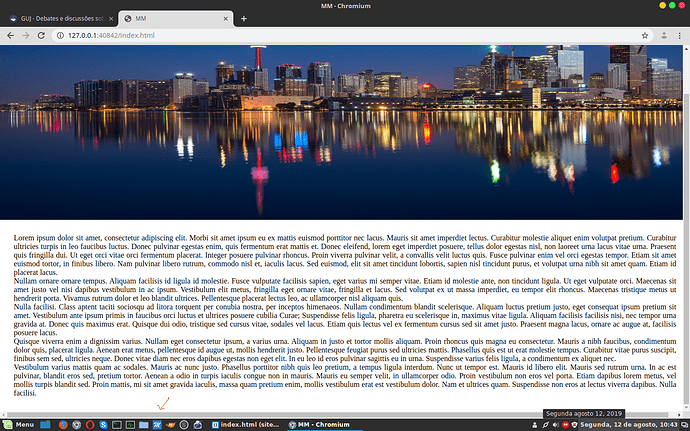This screenshot has height=431, width=690.
Task: Click the volume icon in system tray
Action: tap(555, 425)
